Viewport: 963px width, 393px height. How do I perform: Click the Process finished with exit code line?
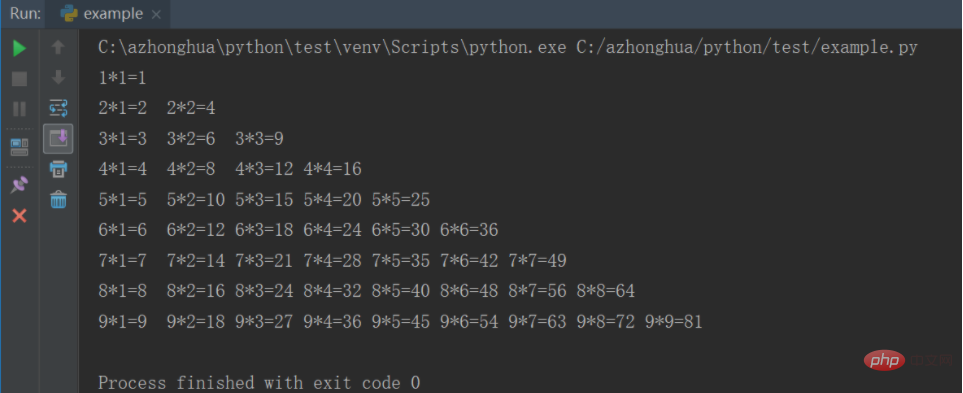pos(259,383)
